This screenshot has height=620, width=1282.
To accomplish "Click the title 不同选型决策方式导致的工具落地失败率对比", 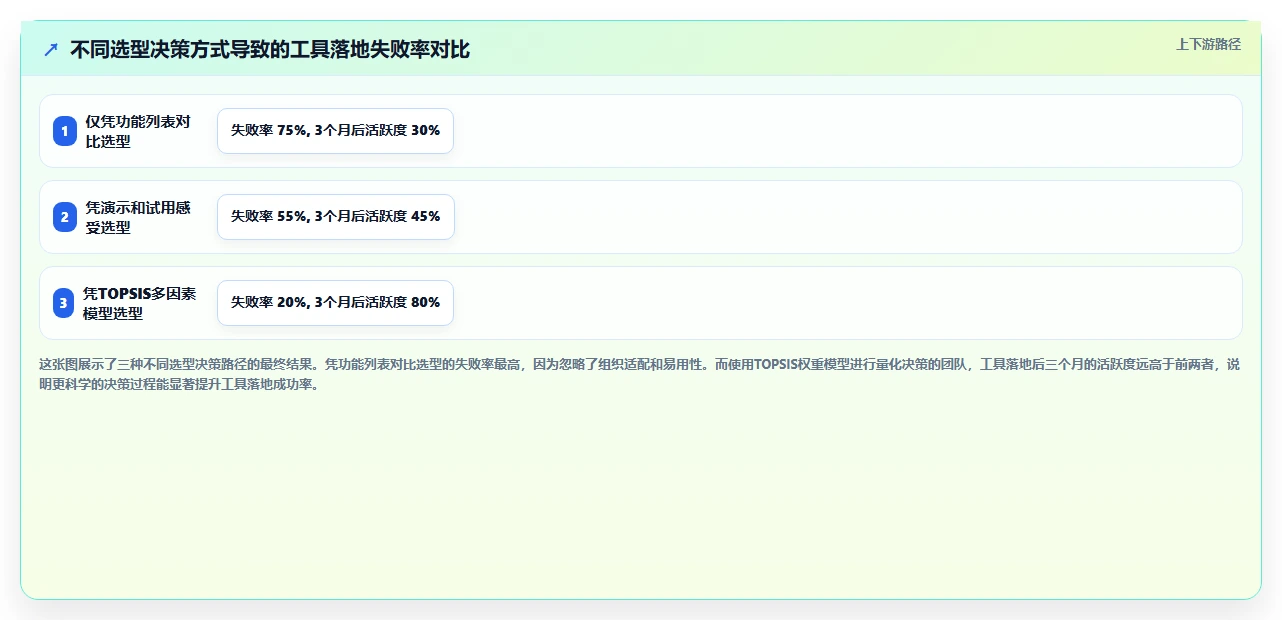I will [270, 50].
